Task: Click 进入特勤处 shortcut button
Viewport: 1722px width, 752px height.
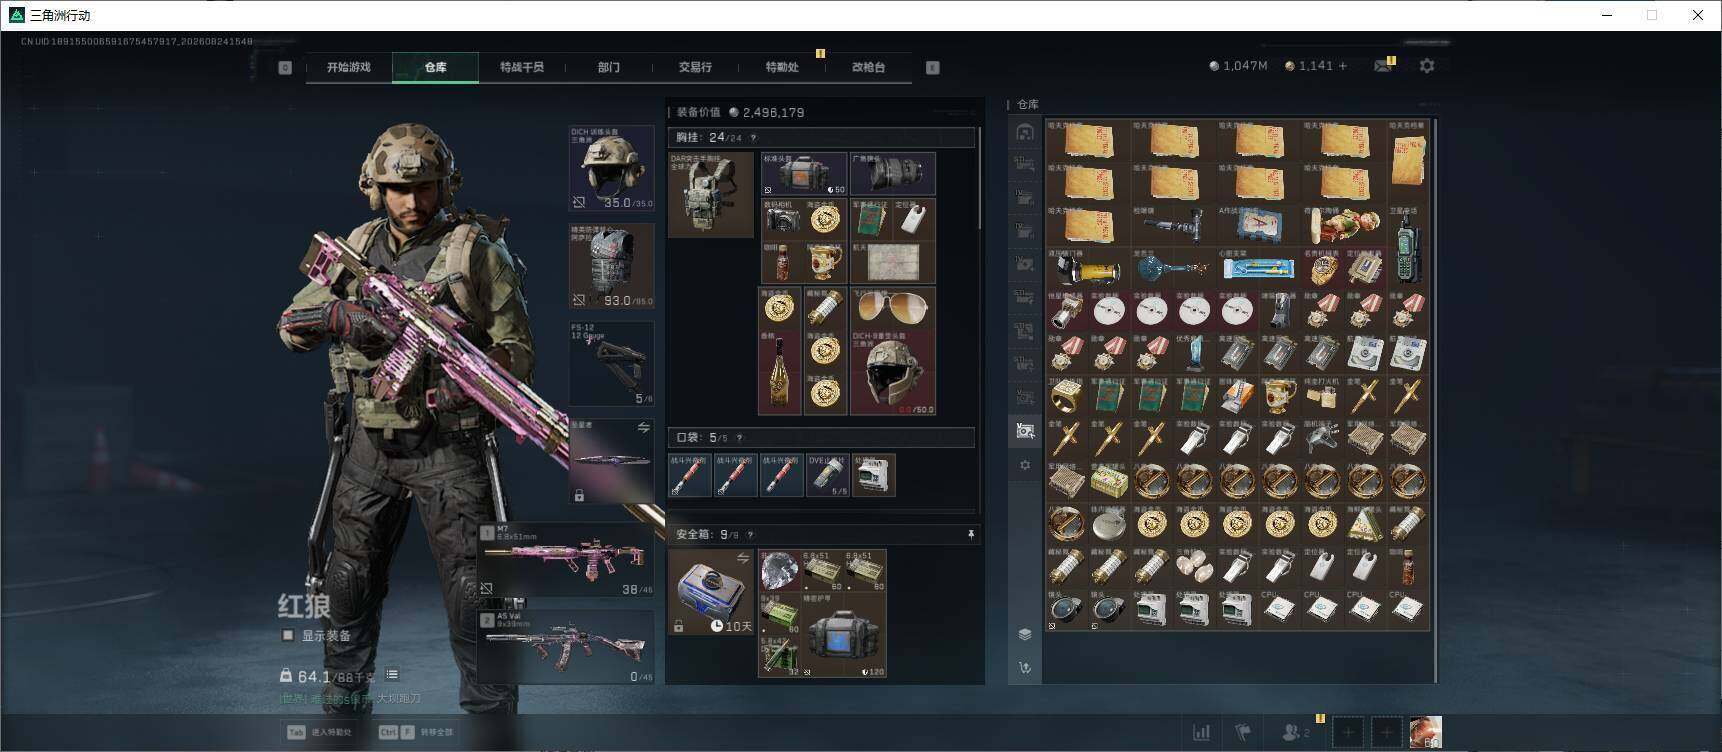Action: pyautogui.click(x=320, y=732)
